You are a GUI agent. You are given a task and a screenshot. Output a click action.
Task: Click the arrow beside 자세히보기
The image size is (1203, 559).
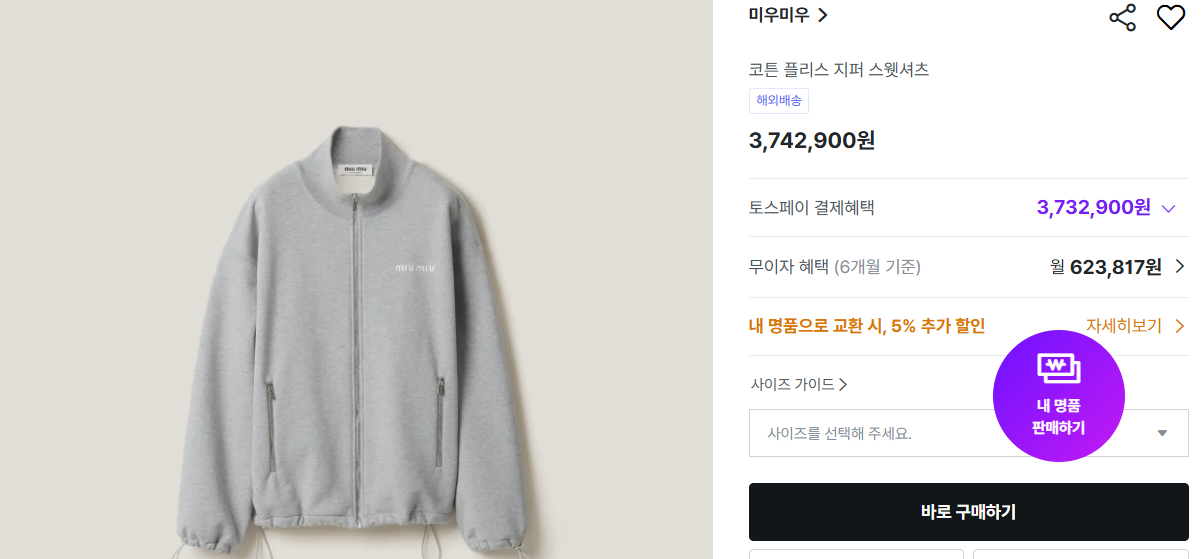[1180, 326]
